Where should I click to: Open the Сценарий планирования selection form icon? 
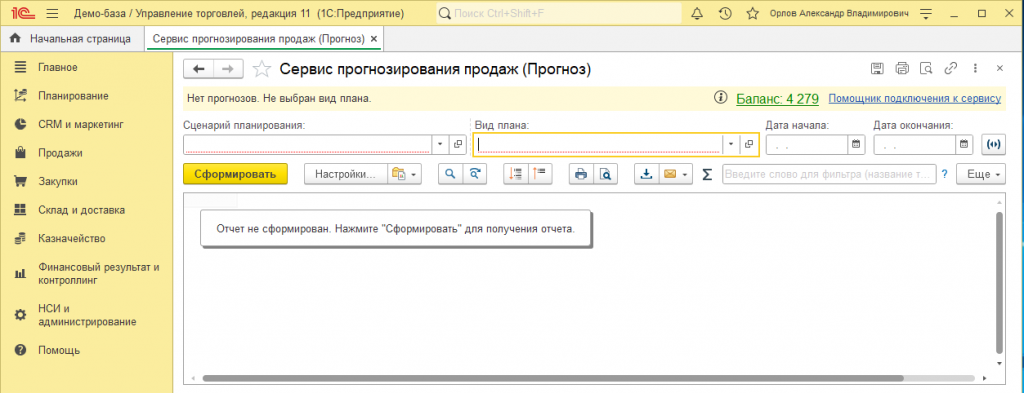(458, 144)
